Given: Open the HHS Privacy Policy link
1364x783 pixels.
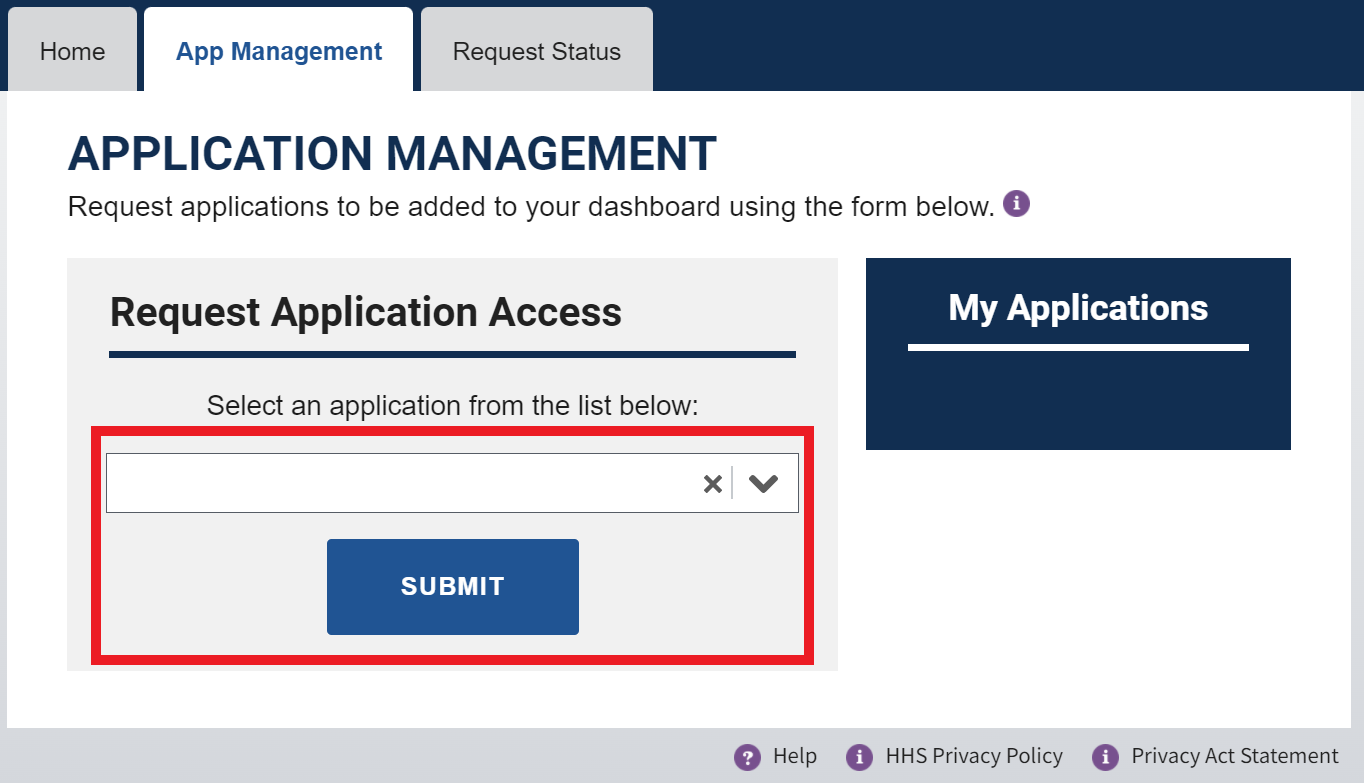Looking at the screenshot, I should [x=974, y=756].
